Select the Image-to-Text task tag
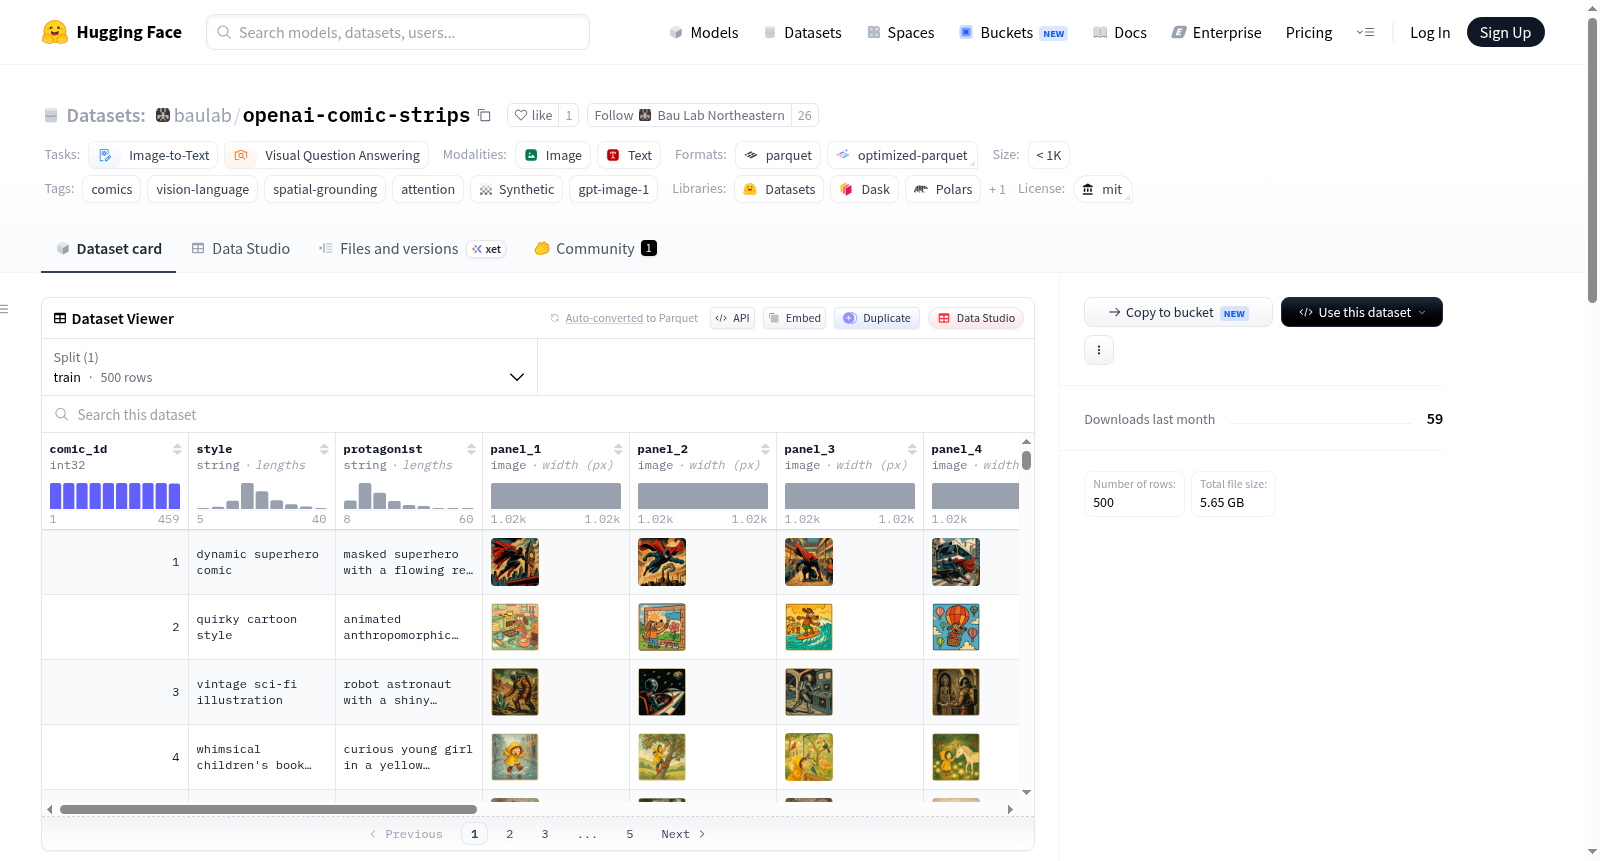The height and width of the screenshot is (861, 1600). (x=153, y=155)
